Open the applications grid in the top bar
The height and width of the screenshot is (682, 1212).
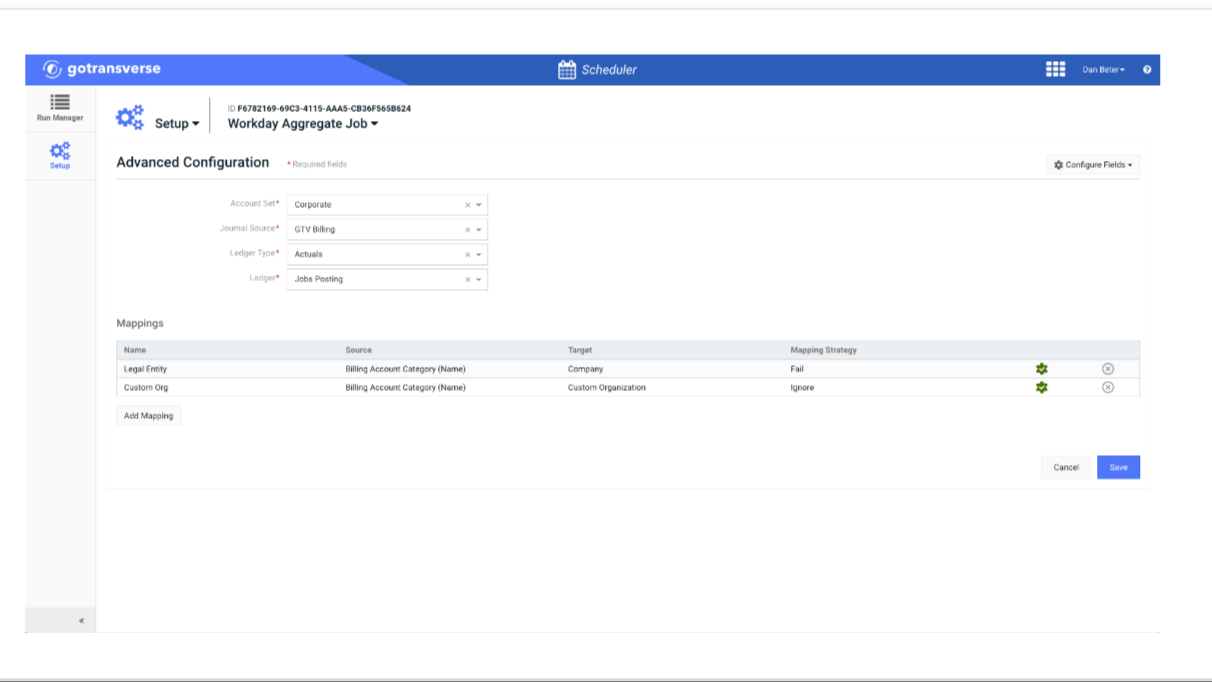(x=1055, y=69)
